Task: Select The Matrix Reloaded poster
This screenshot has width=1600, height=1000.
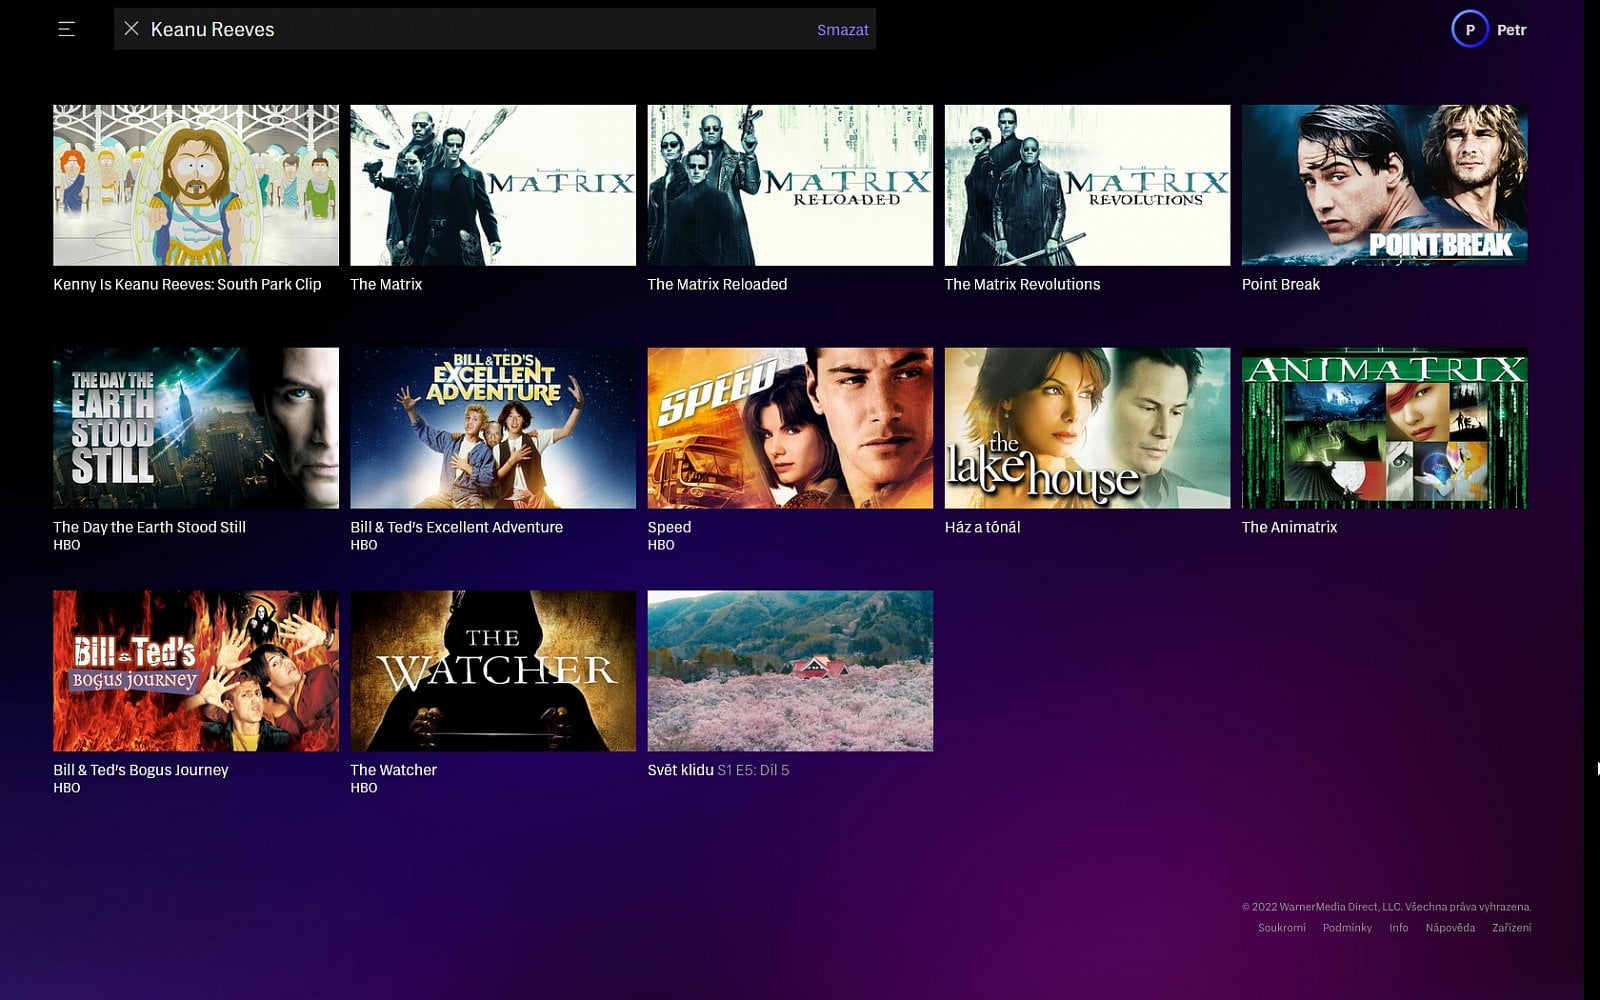Action: coord(790,185)
